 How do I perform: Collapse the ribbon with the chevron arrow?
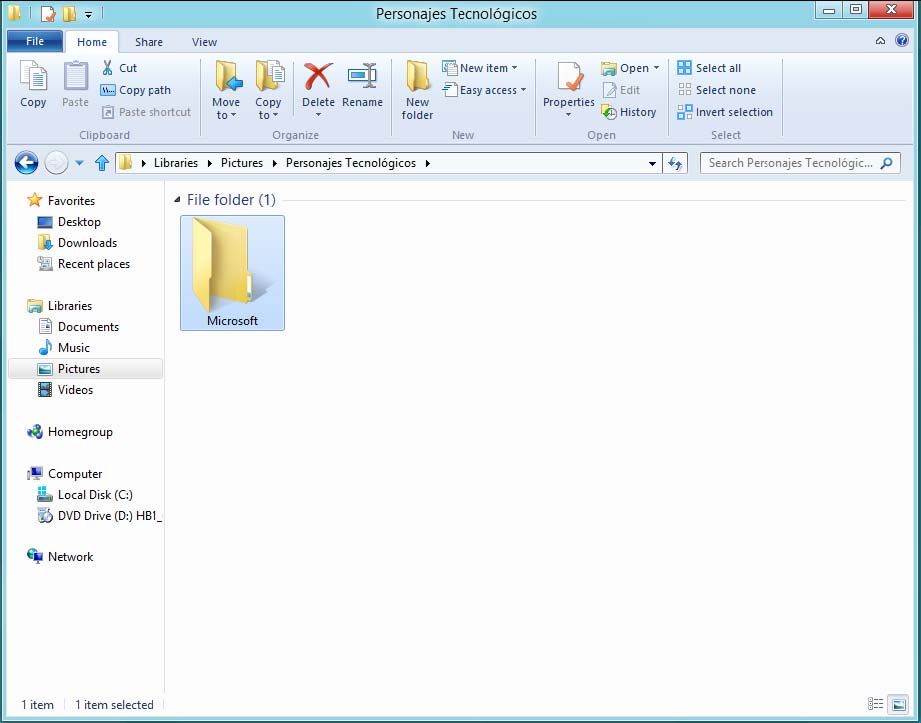pos(880,41)
